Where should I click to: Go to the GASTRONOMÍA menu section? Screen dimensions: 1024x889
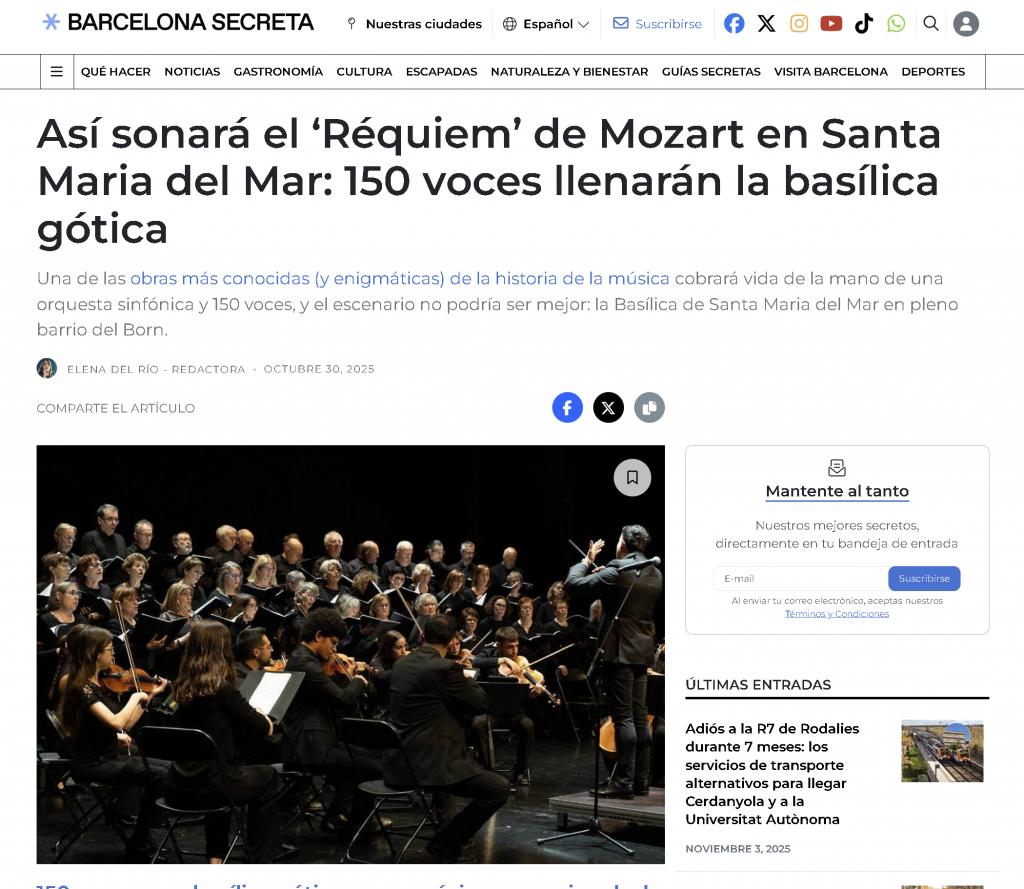(x=278, y=72)
